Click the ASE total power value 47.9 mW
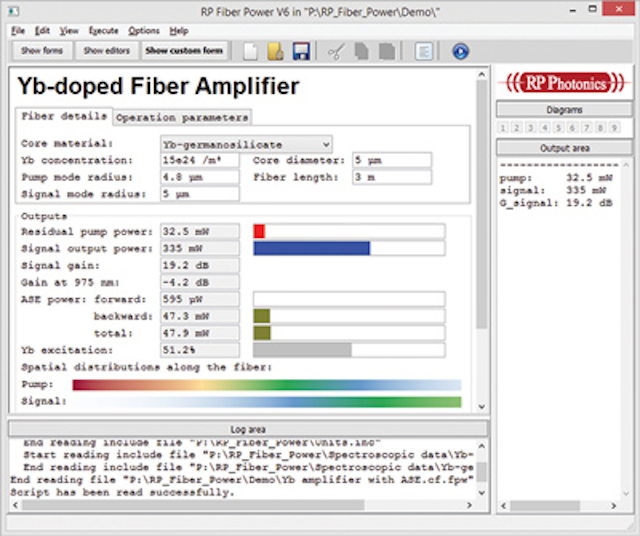The image size is (640, 536). coord(200,333)
